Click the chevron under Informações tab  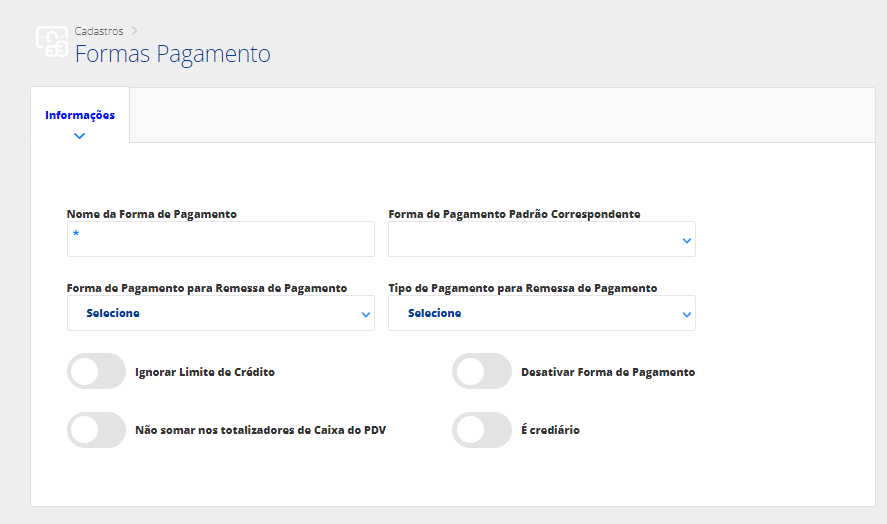coord(79,136)
